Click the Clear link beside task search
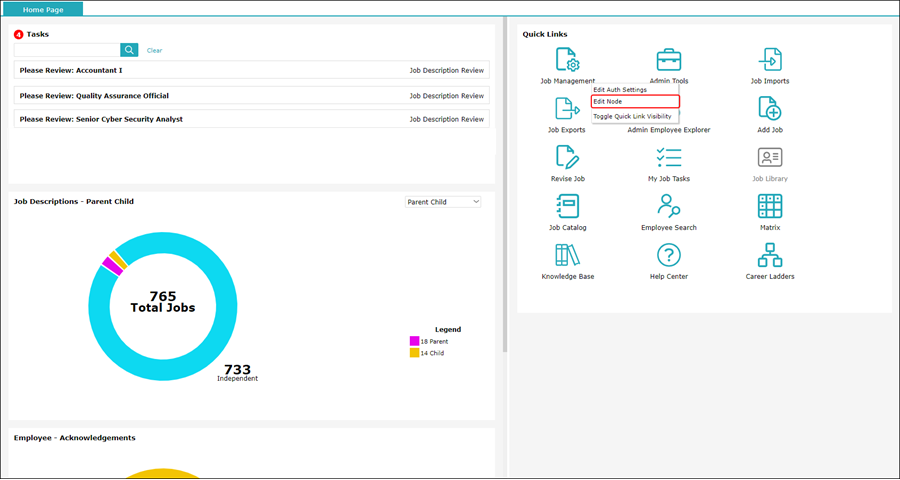 (154, 50)
